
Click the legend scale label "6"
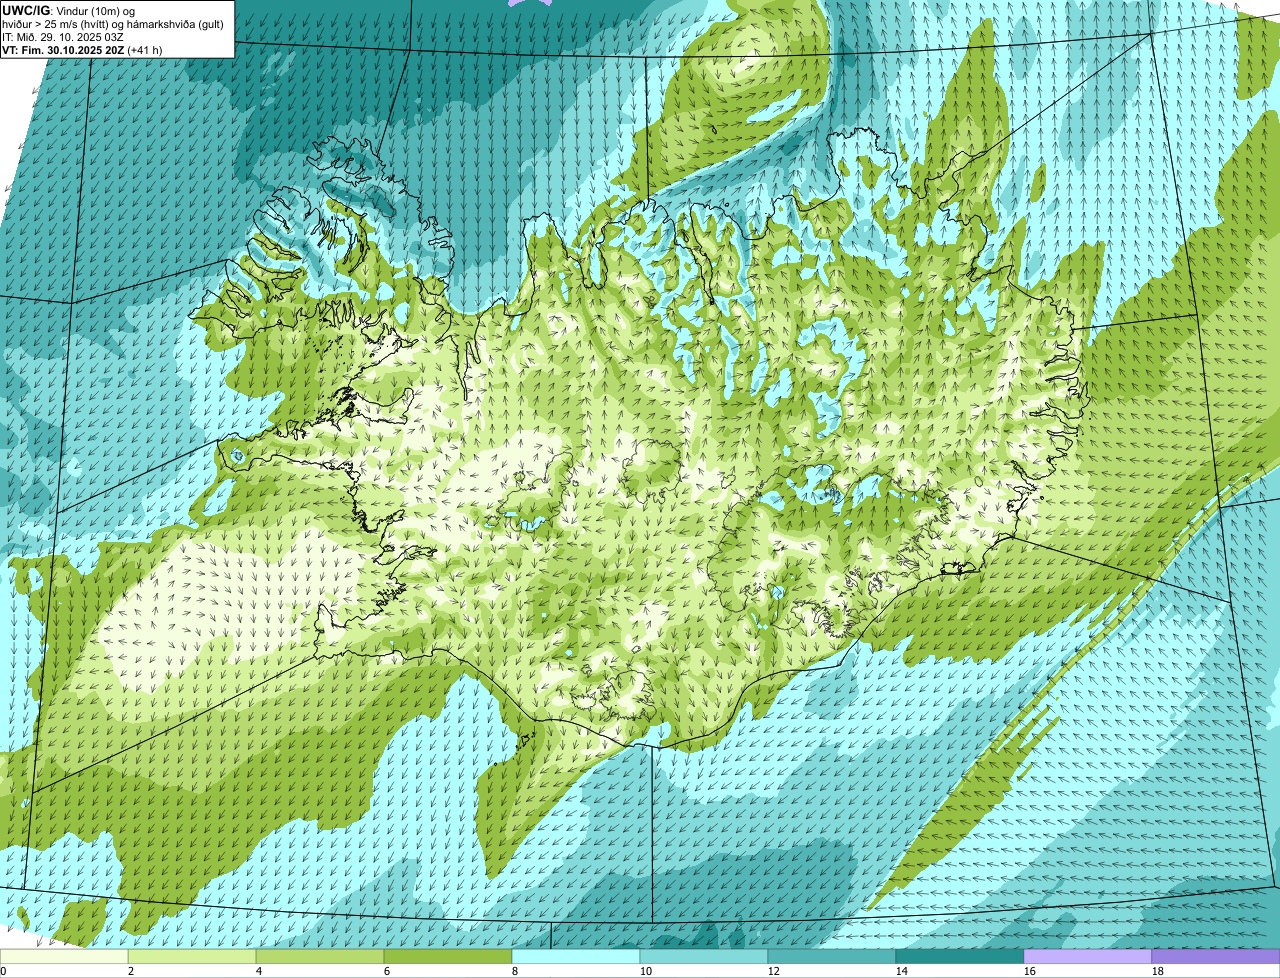click(x=387, y=971)
